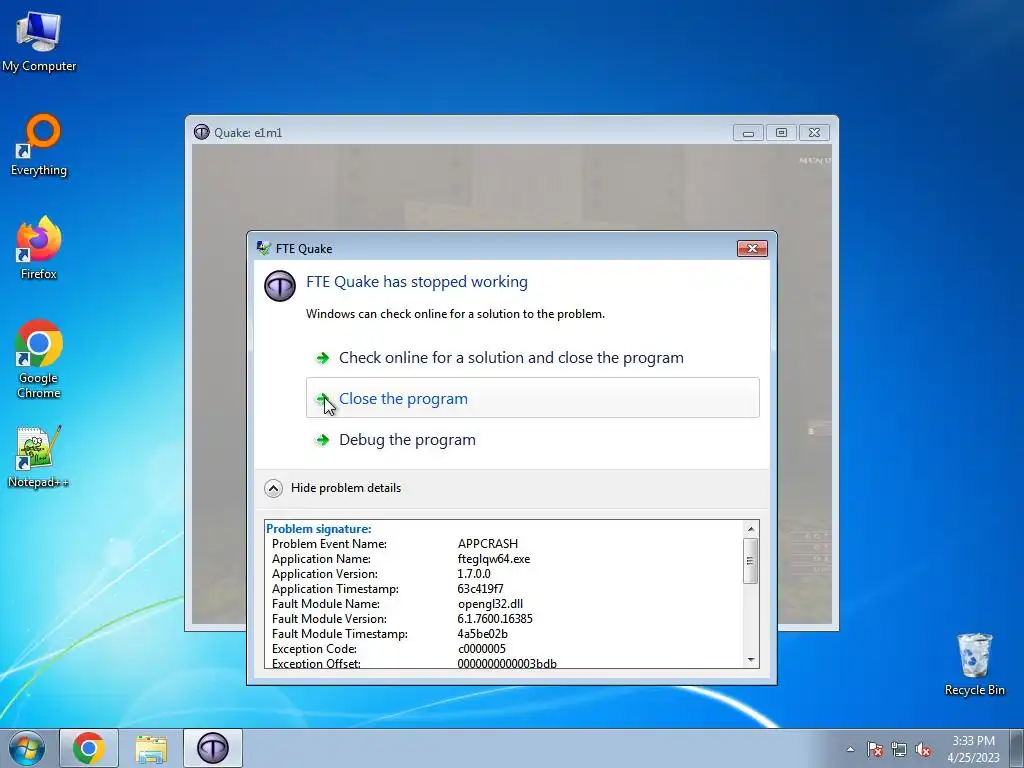
Task: Open My Computer desktop icon
Action: pyautogui.click(x=39, y=40)
